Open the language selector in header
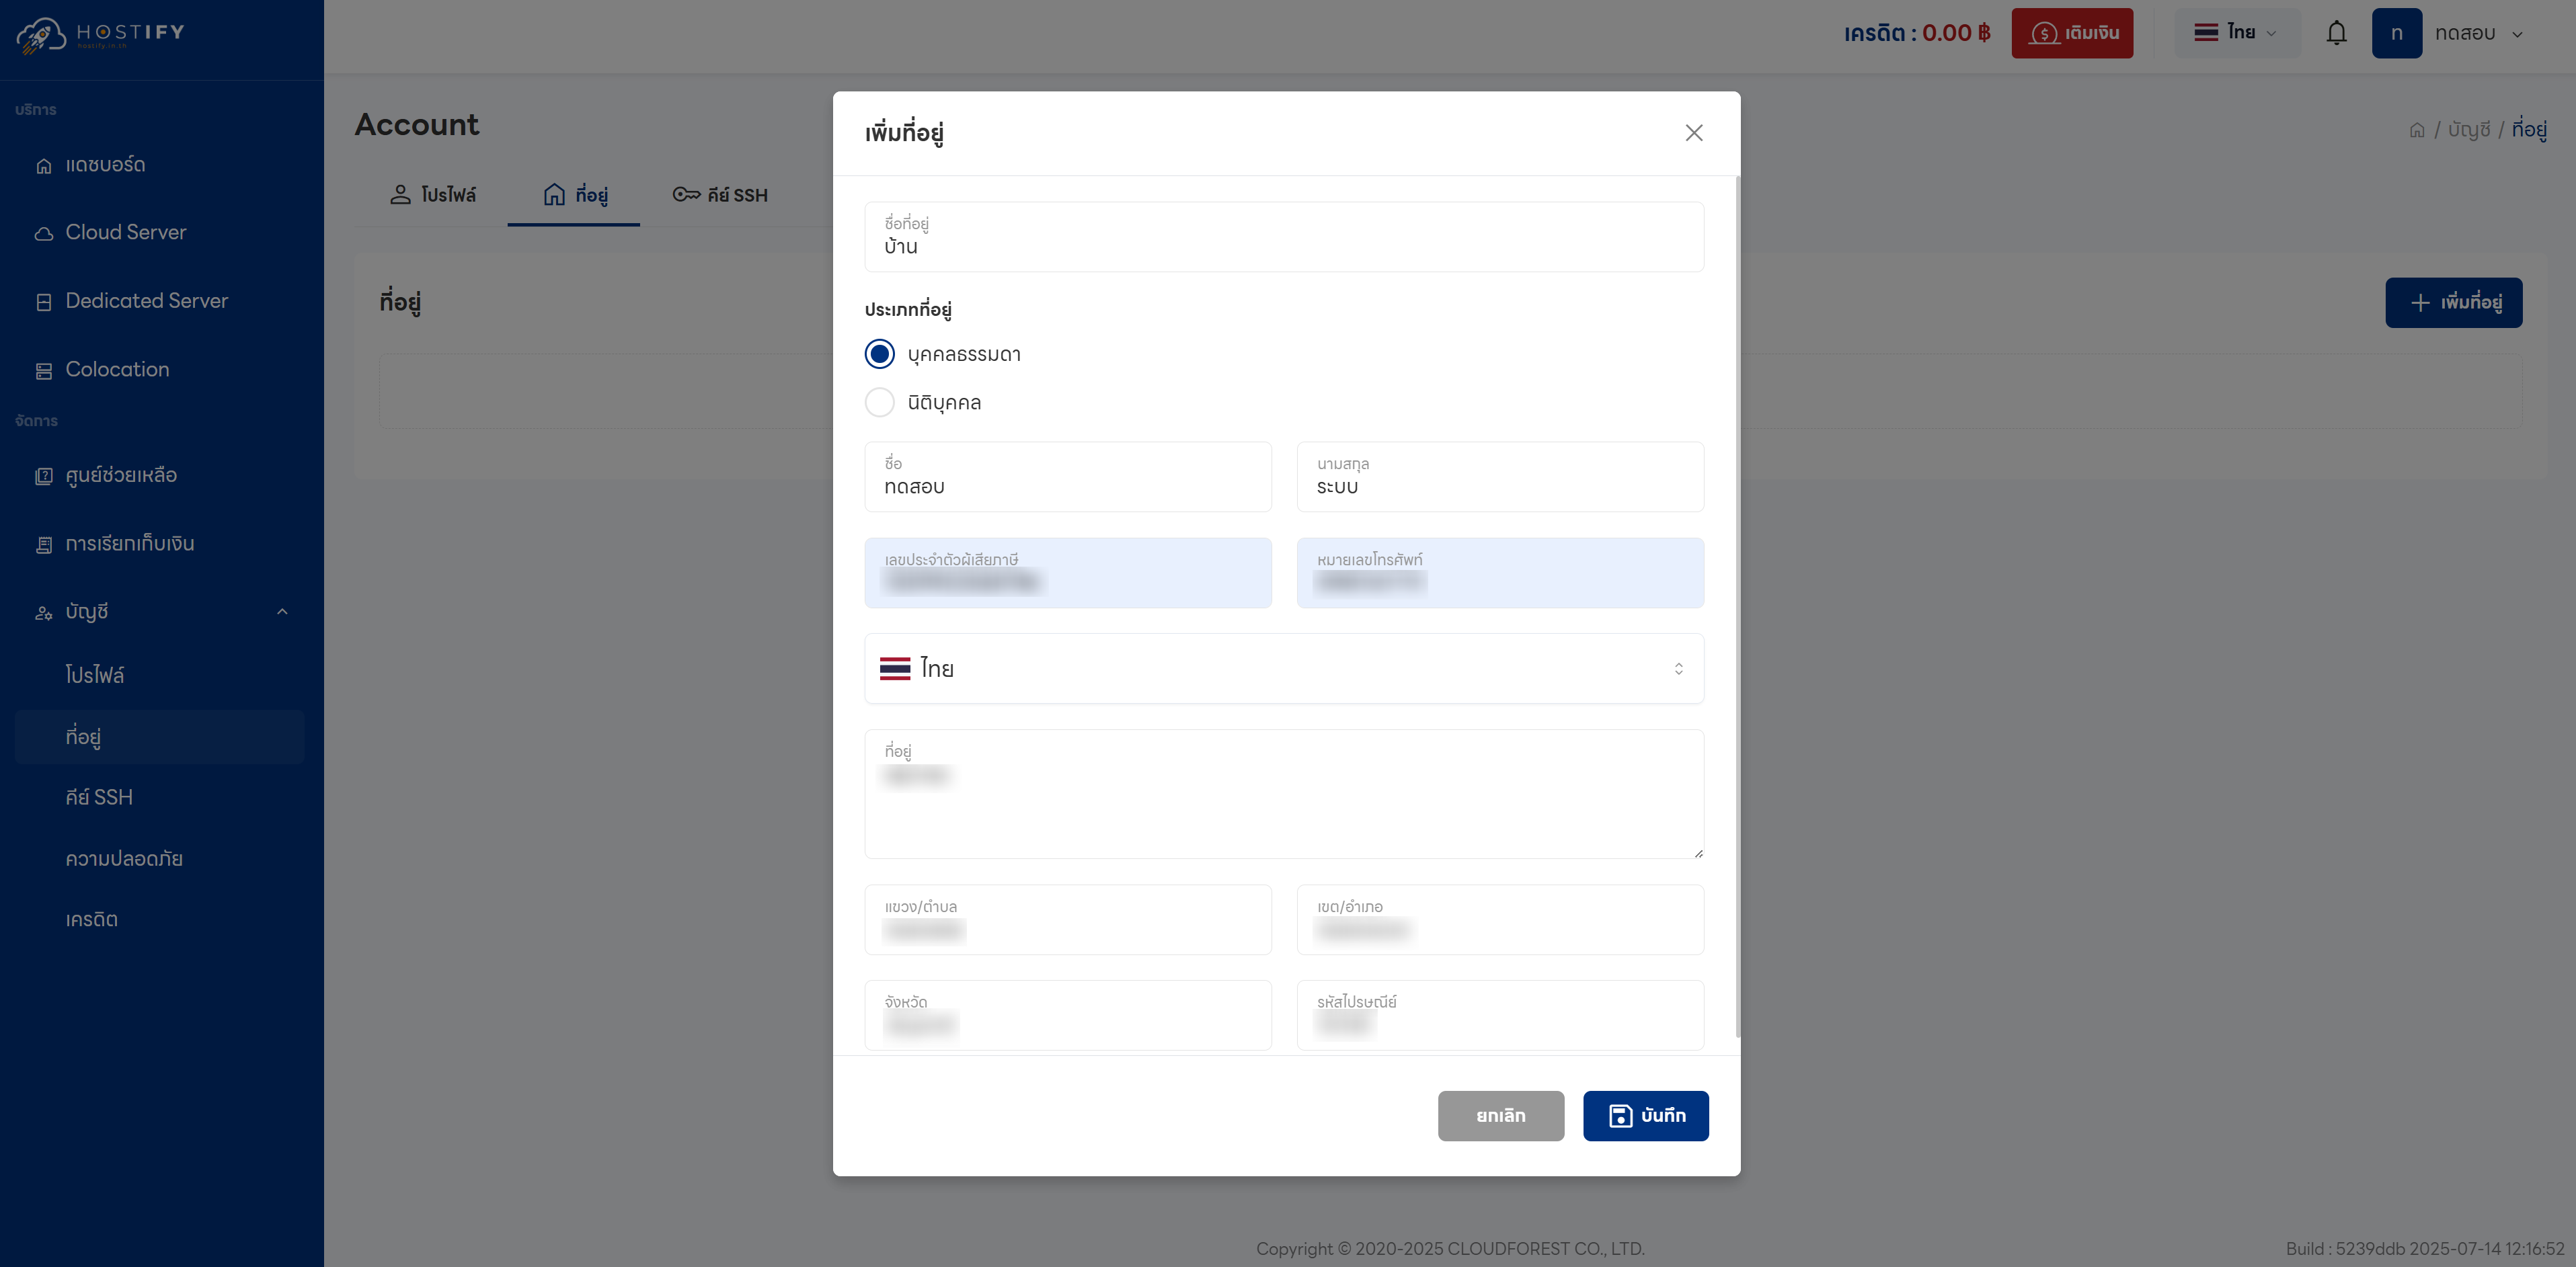 click(2236, 33)
